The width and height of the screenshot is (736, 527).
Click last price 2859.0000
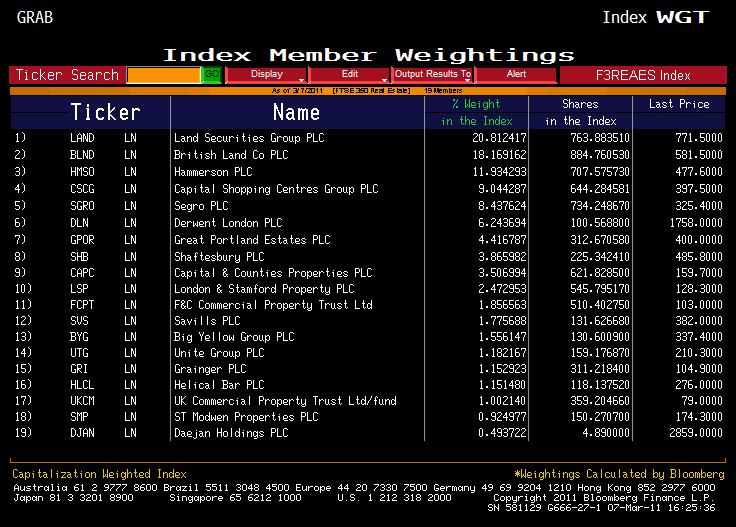696,433
